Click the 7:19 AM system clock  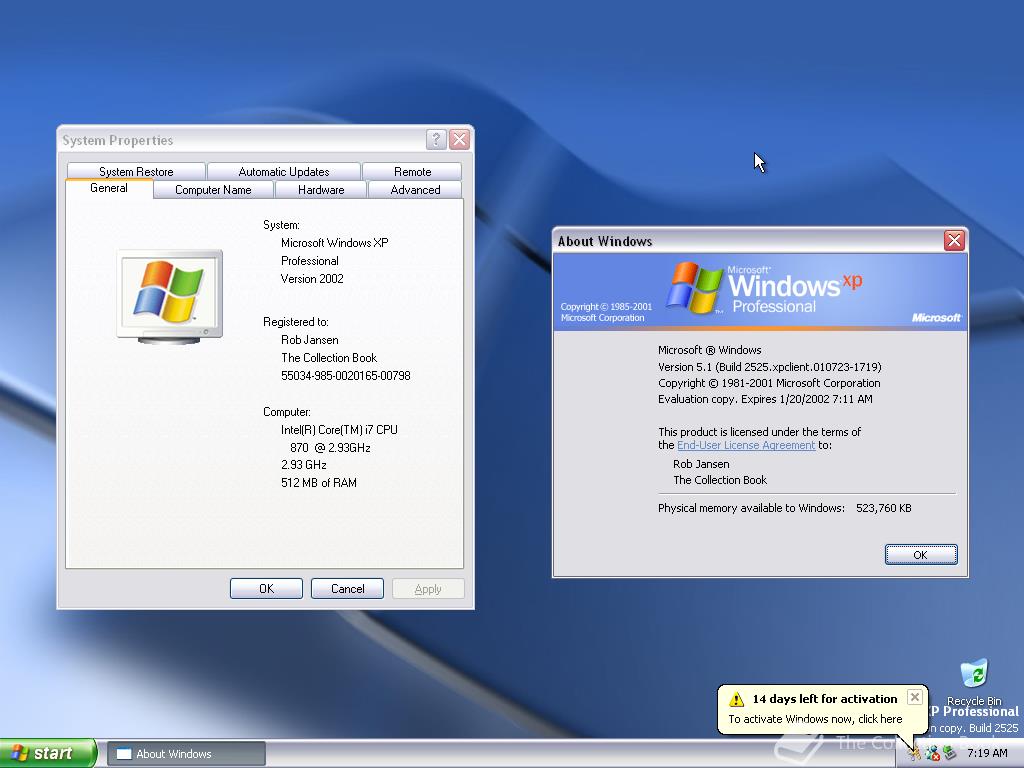pyautogui.click(x=987, y=753)
